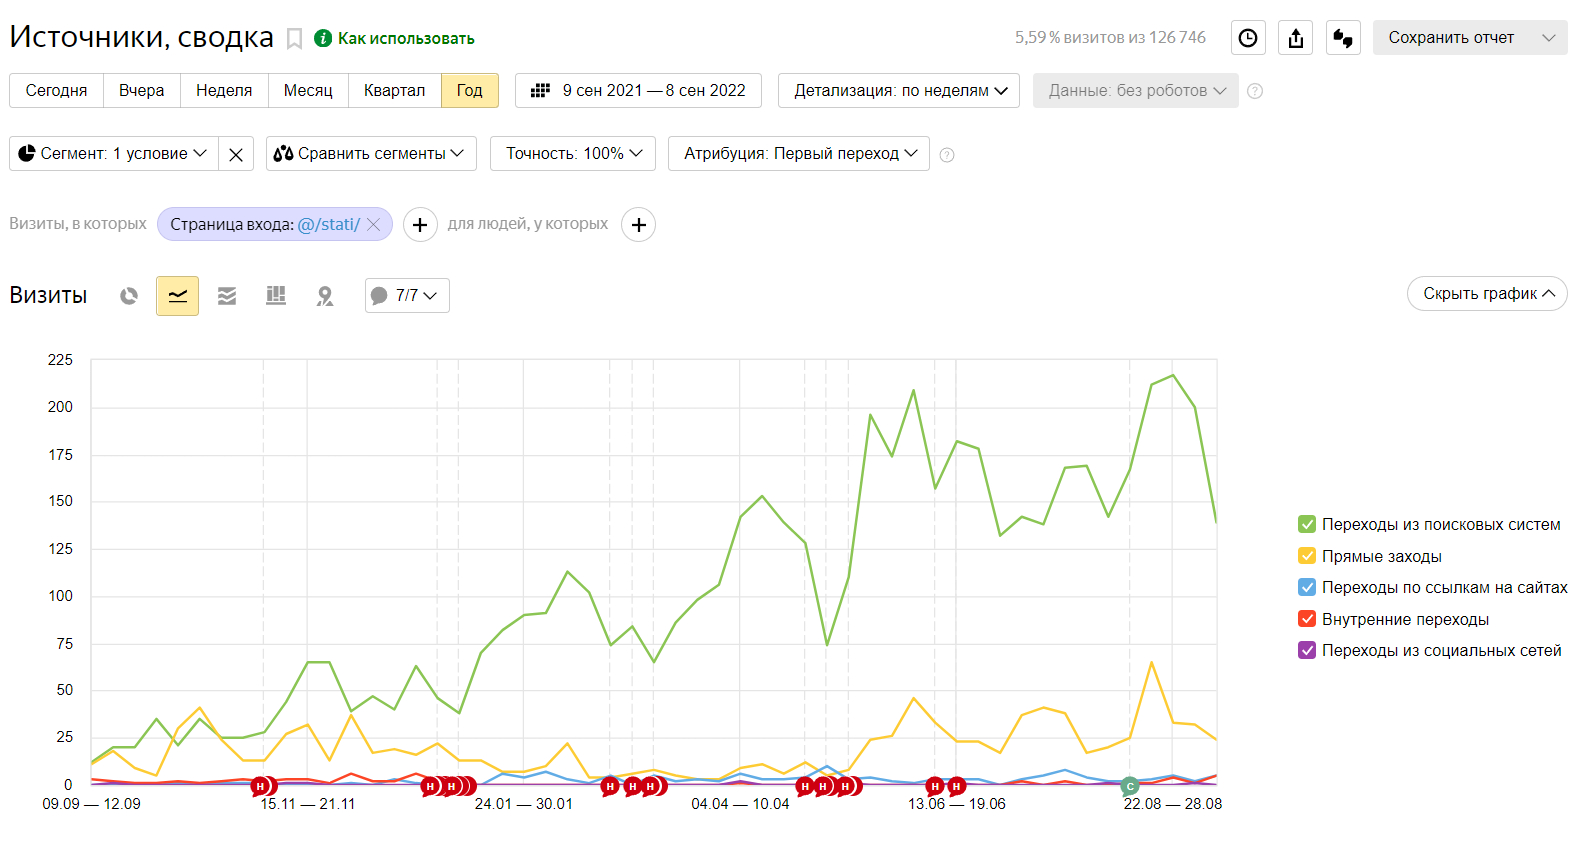Open the export report icon
The width and height of the screenshot is (1578, 842).
[x=1296, y=38]
